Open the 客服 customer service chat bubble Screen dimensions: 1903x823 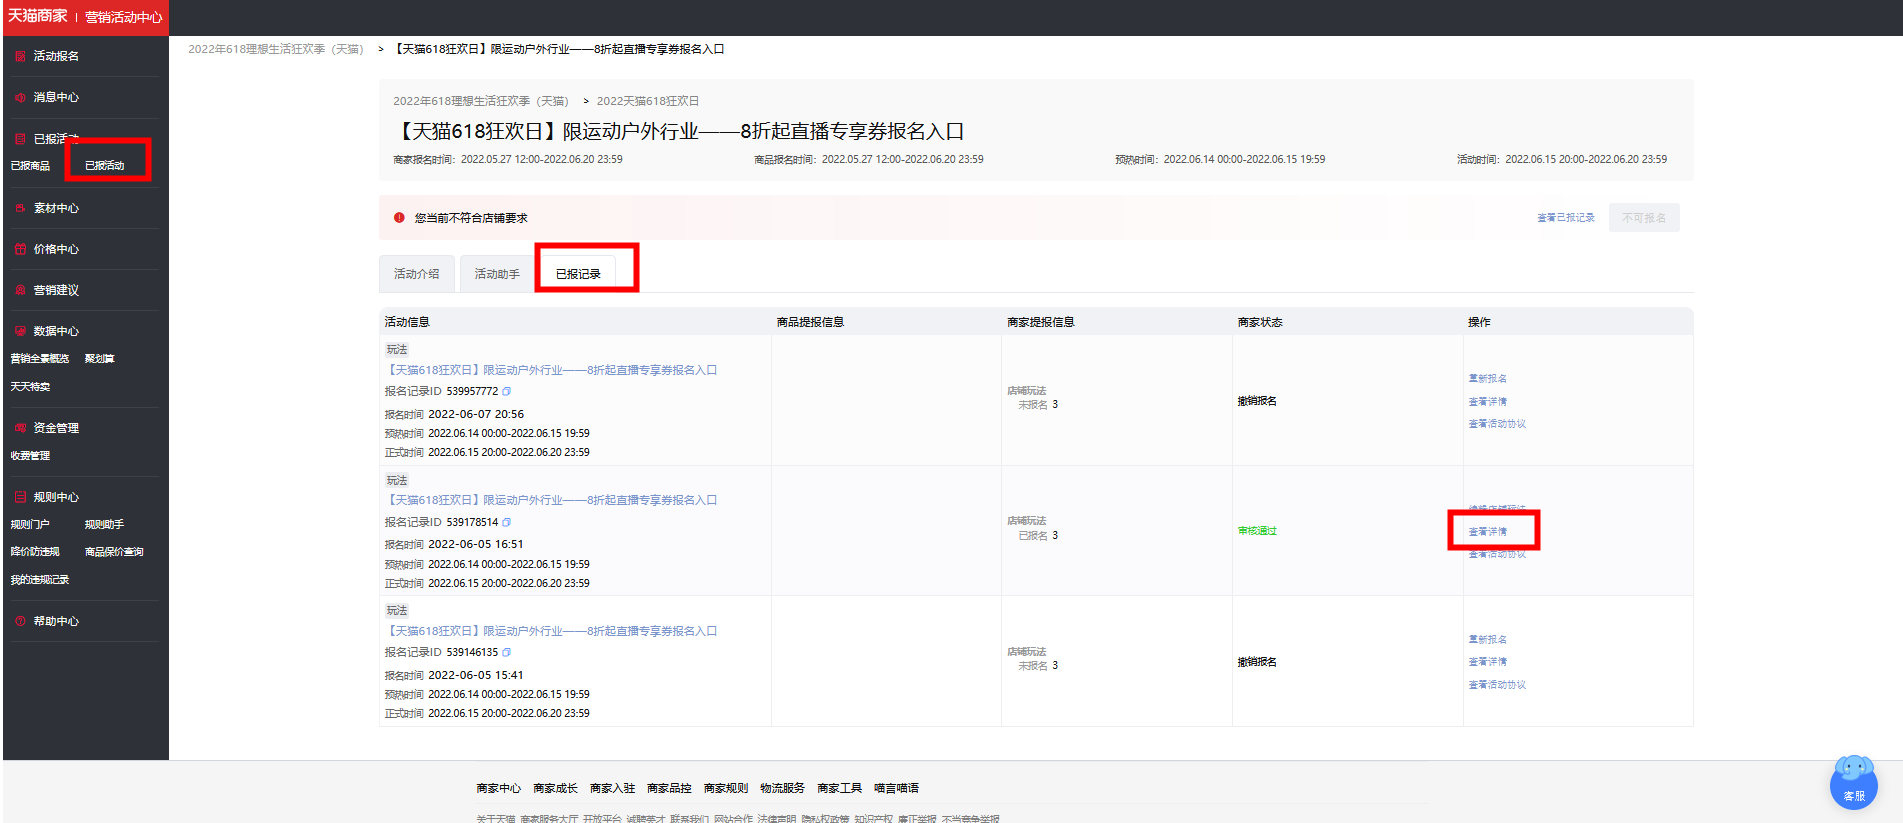click(x=1854, y=783)
